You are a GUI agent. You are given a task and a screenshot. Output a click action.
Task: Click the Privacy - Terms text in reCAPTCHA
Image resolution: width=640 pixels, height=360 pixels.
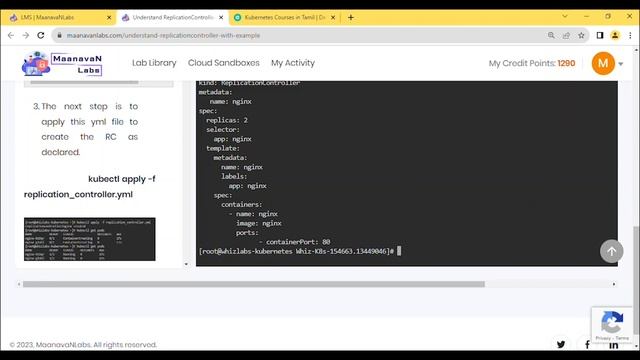[x=612, y=338]
